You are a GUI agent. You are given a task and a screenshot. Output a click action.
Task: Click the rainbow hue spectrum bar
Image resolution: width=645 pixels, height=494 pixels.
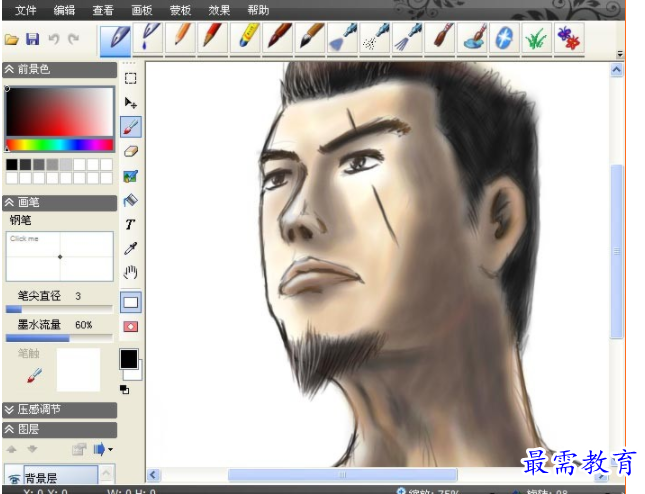59,145
